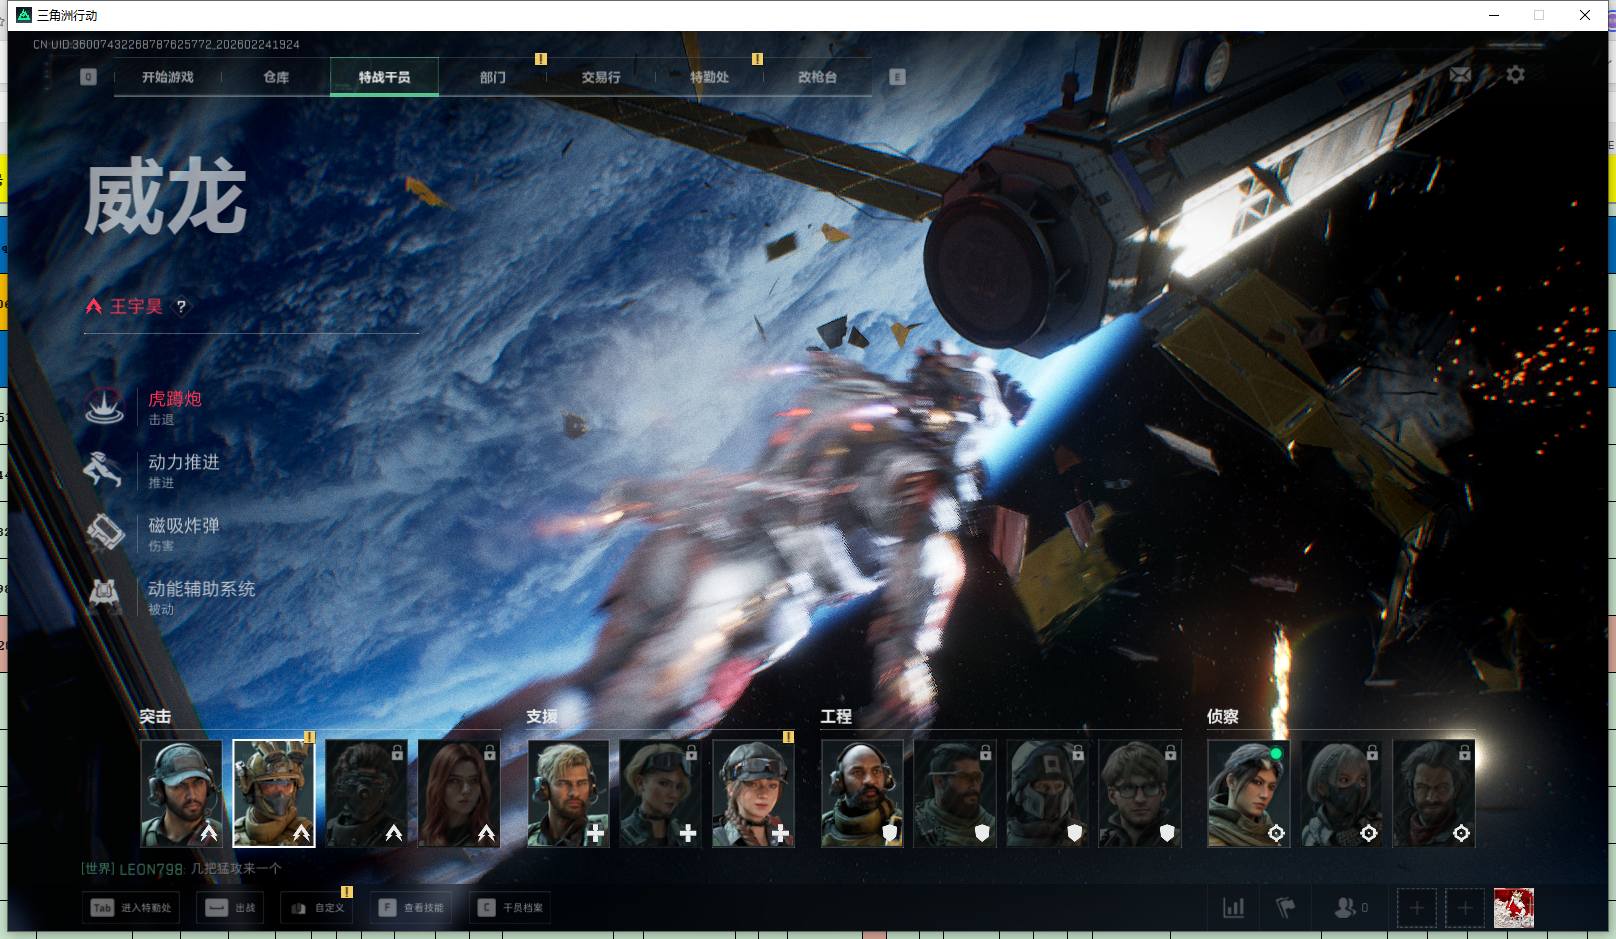Screen dimensions: 1616x939
Task: Switch to the 仓库 tab
Action: pyautogui.click(x=276, y=77)
